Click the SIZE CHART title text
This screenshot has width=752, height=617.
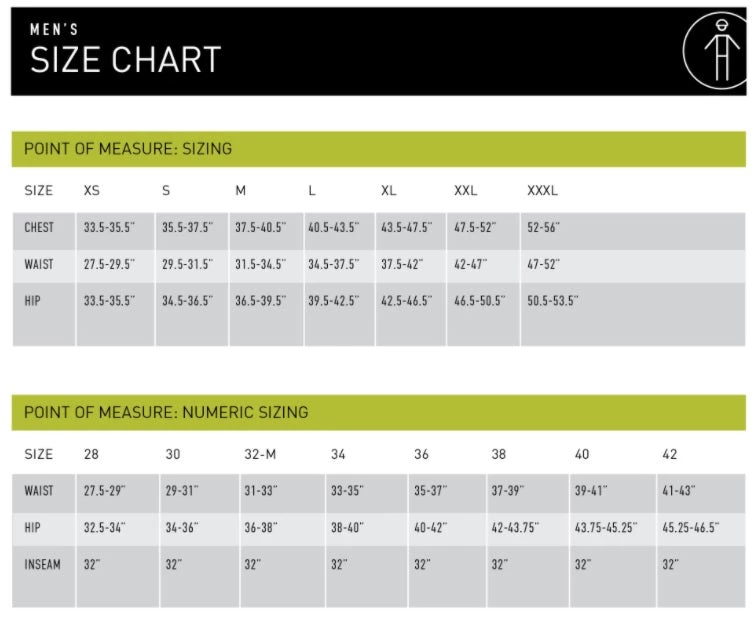[x=125, y=60]
